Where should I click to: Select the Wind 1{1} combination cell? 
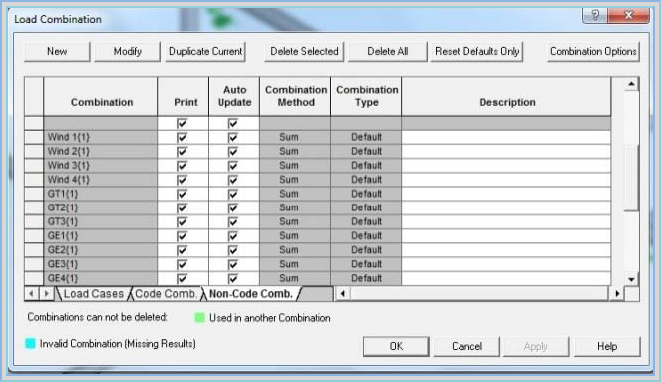[x=101, y=137]
